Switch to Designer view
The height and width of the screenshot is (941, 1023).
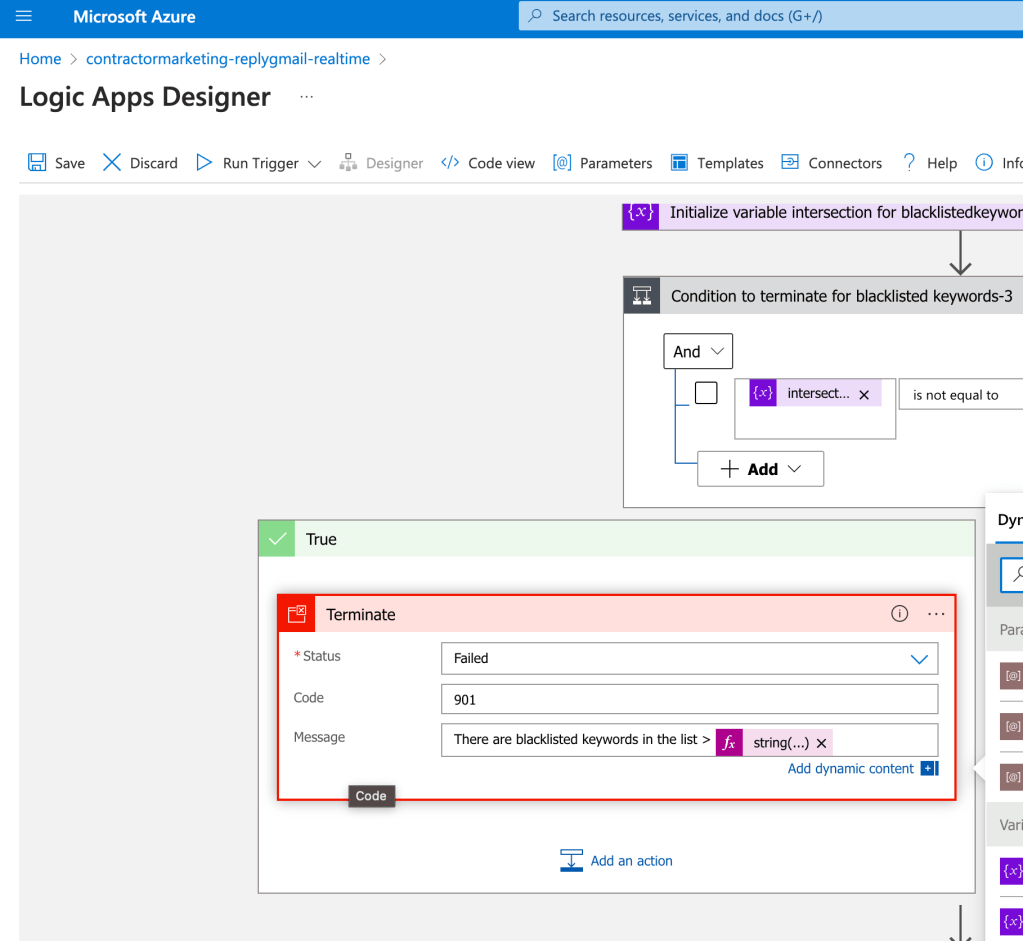pyautogui.click(x=381, y=162)
